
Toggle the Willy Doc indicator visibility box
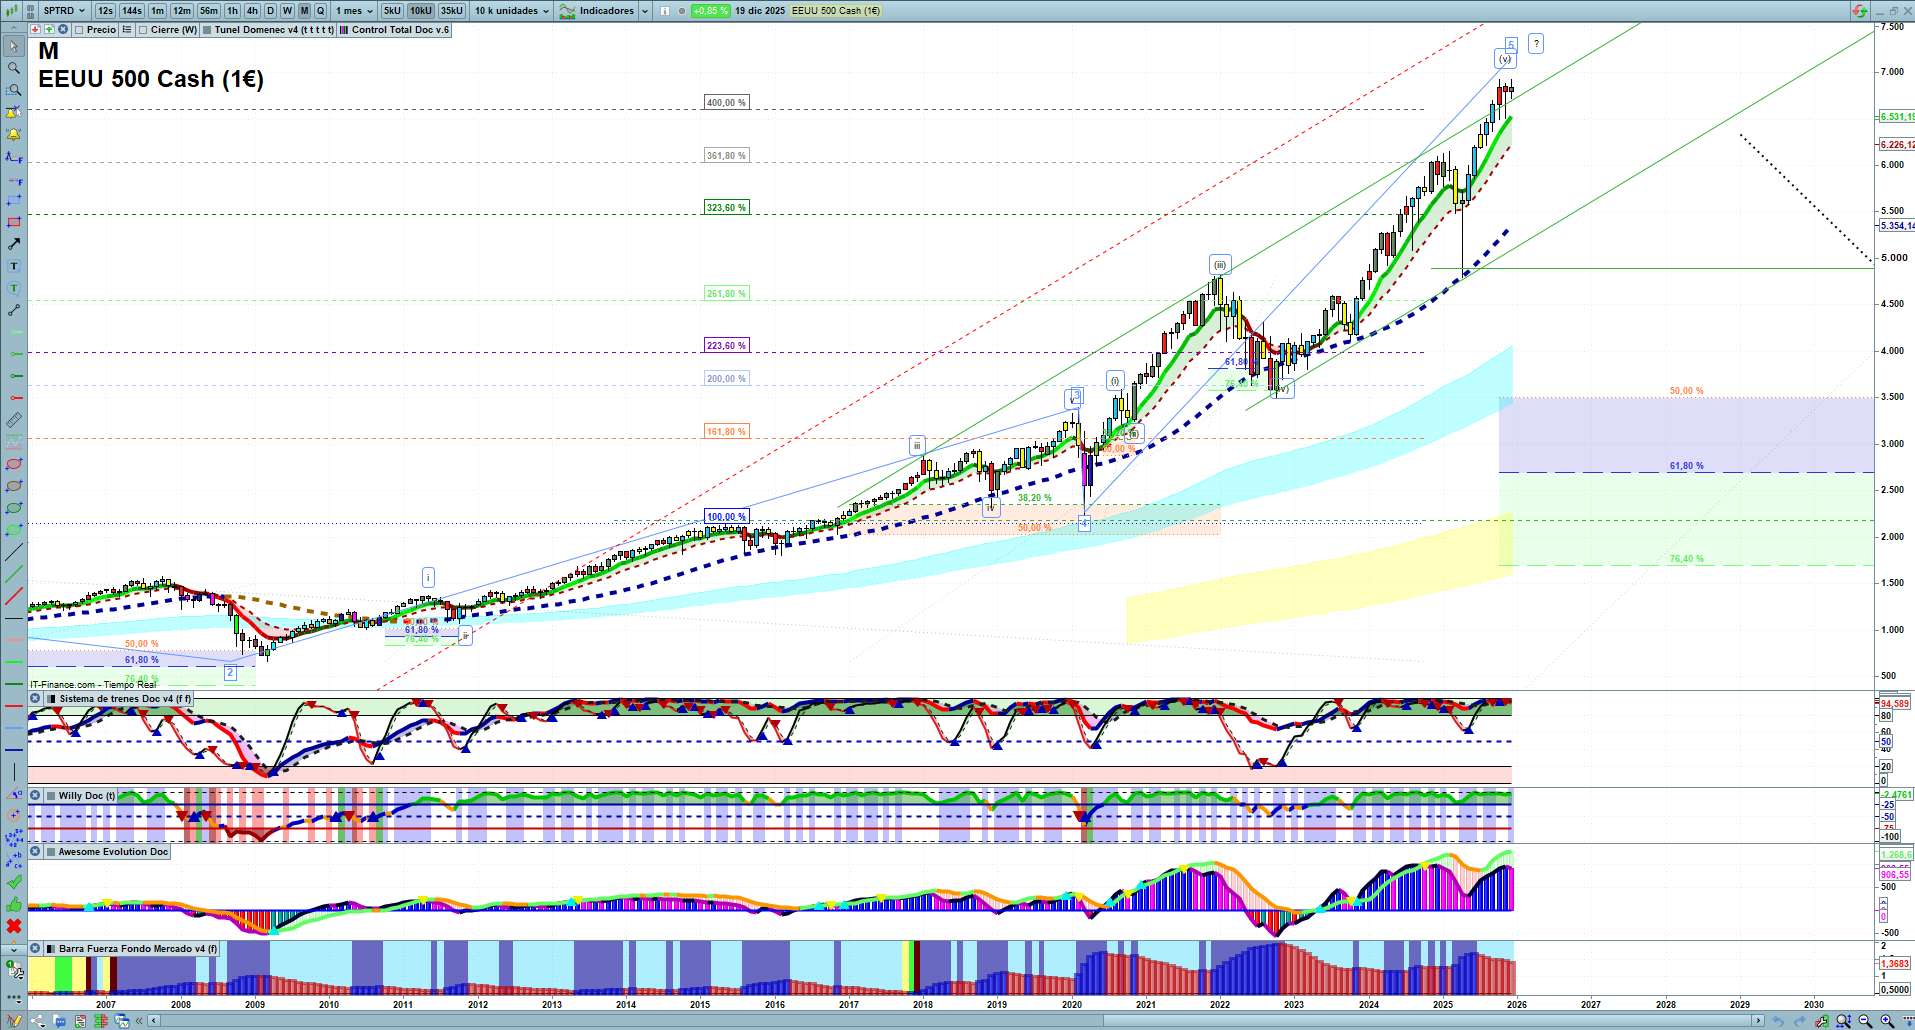50,796
